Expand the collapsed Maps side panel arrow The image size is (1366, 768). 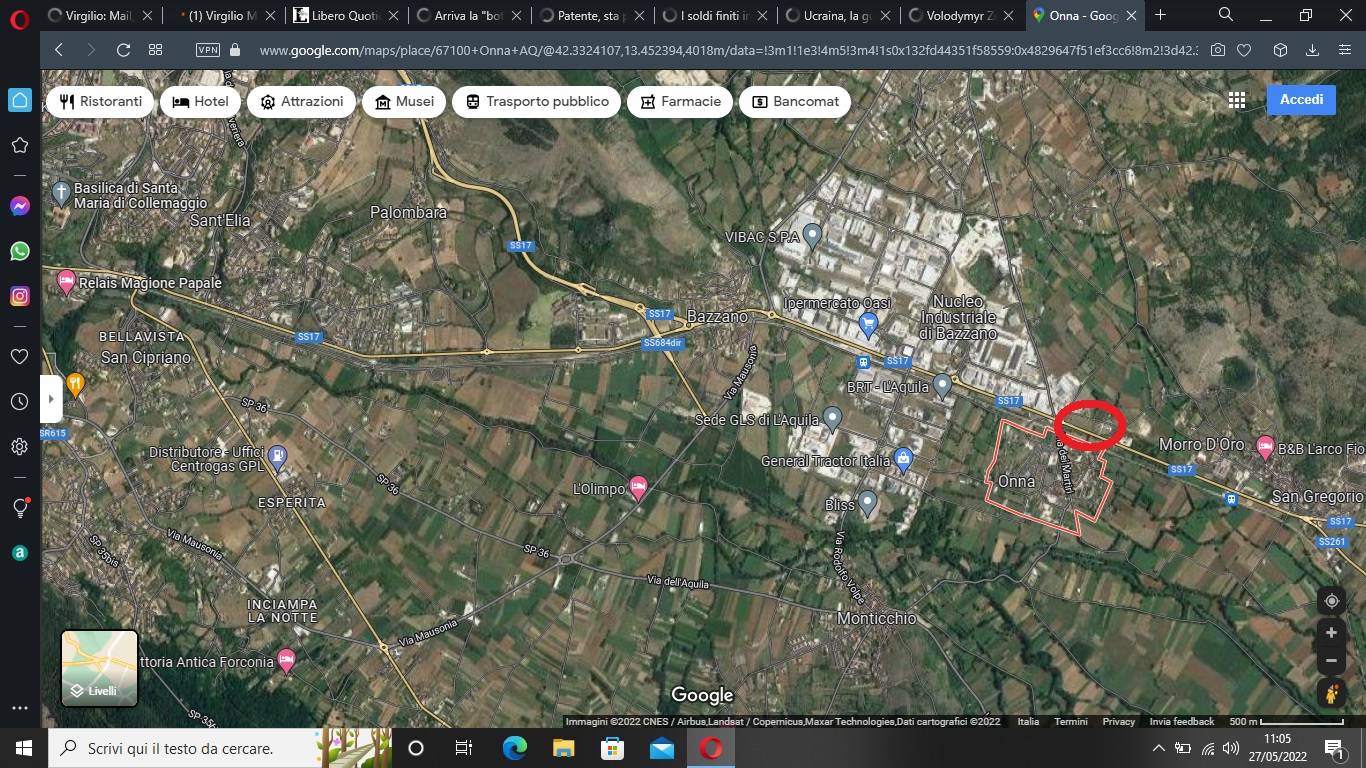(51, 399)
